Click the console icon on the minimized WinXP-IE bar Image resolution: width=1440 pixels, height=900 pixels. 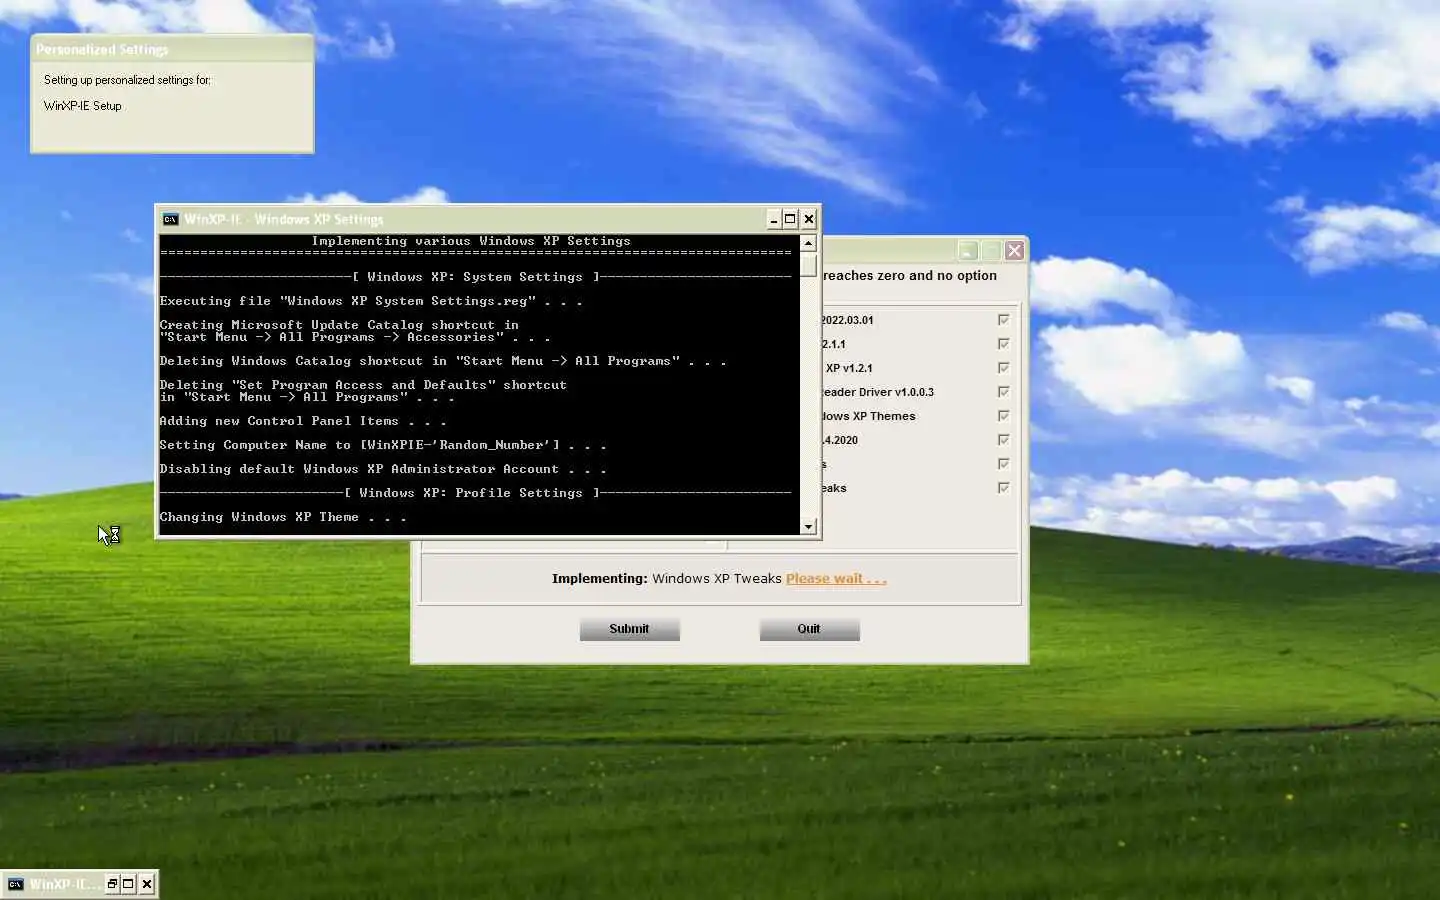tap(15, 884)
